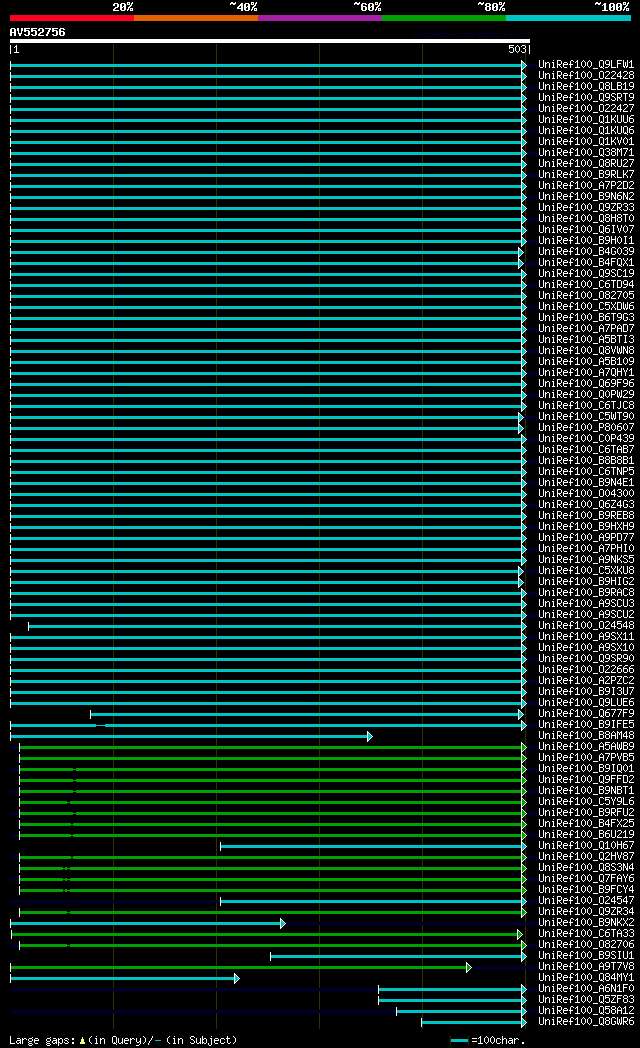Select label UniRef100_A9NKS5

[586, 559]
